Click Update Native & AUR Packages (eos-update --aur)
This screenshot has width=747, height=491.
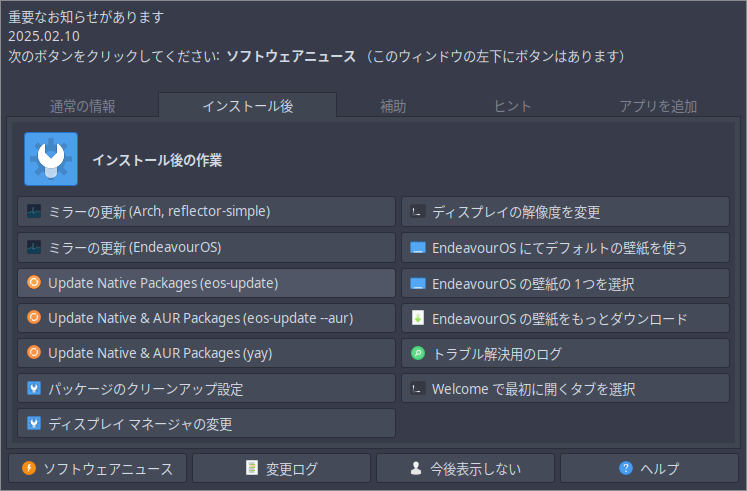[206, 318]
